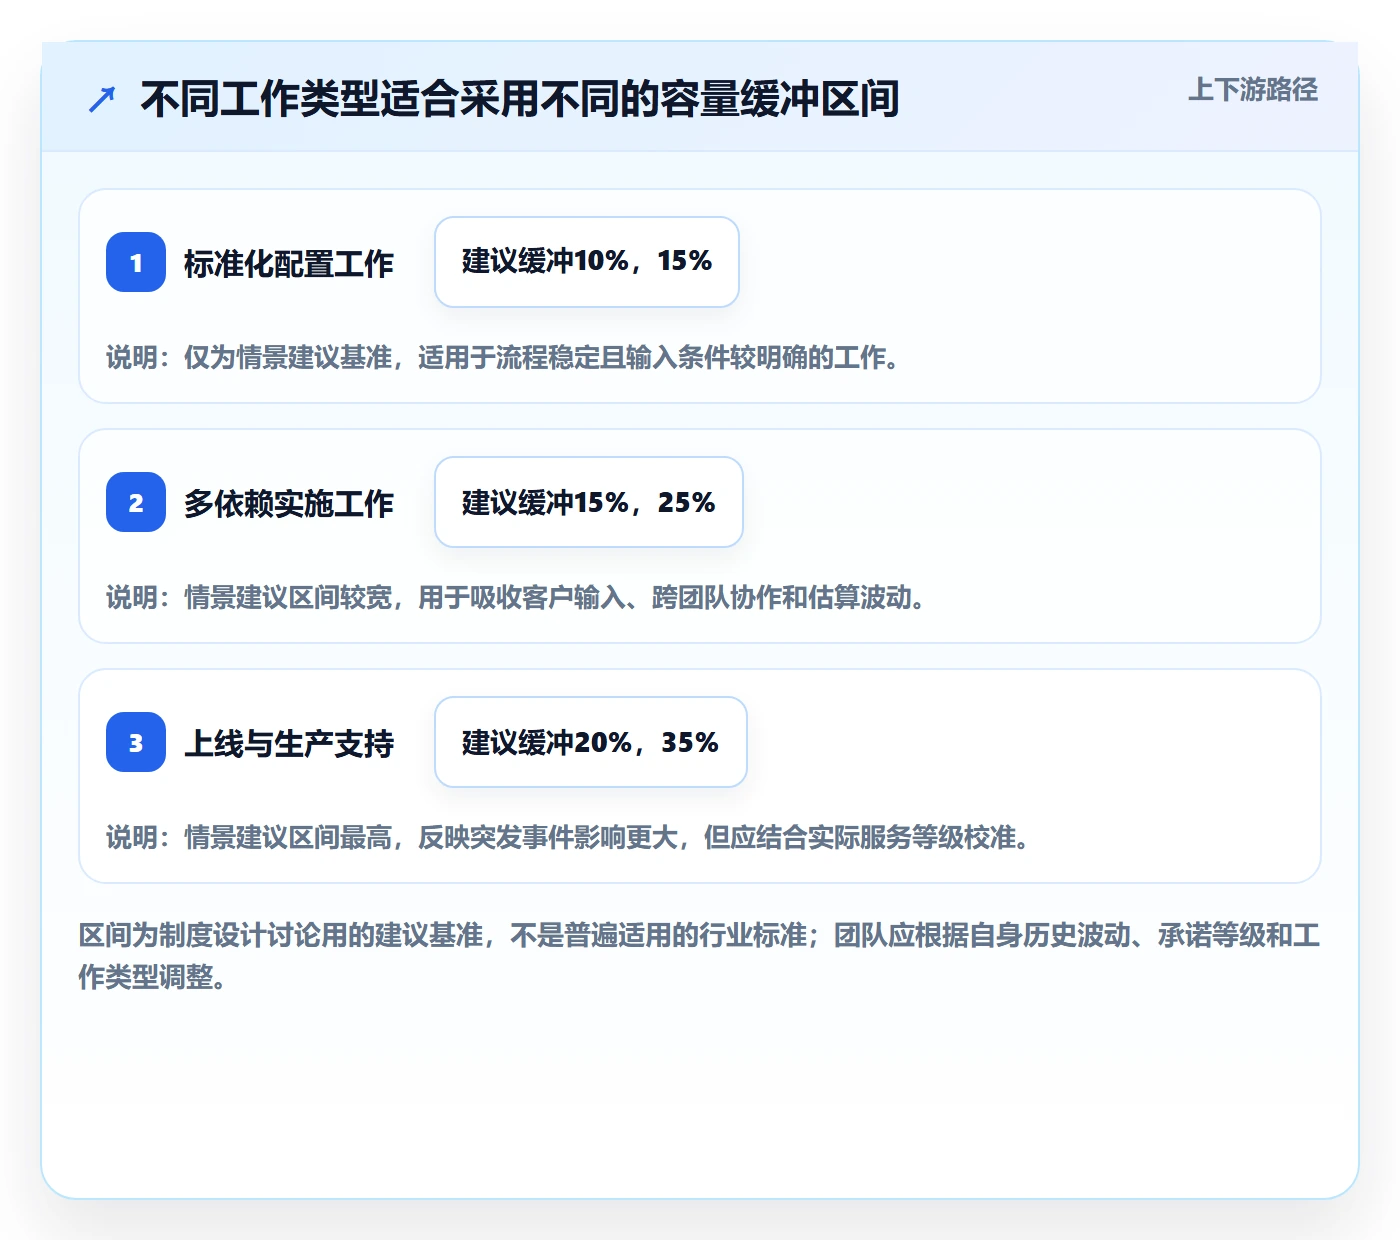Image resolution: width=1400 pixels, height=1240 pixels.
Task: Click the blank area below footer text
Action: point(700,1095)
